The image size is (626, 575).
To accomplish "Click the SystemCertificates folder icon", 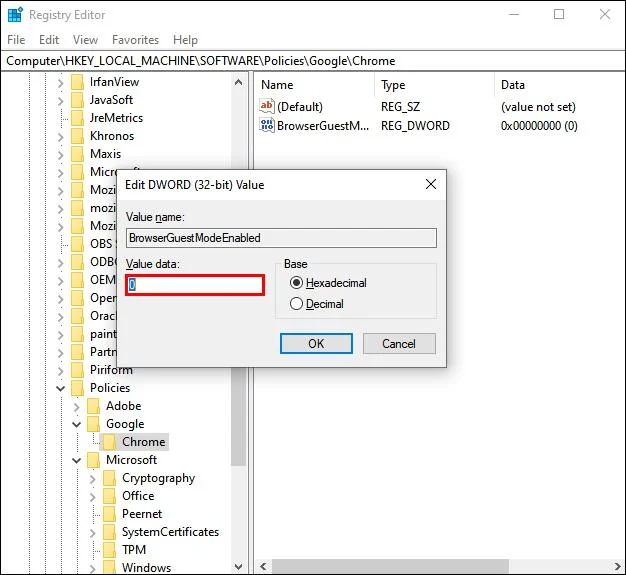I will (x=109, y=532).
